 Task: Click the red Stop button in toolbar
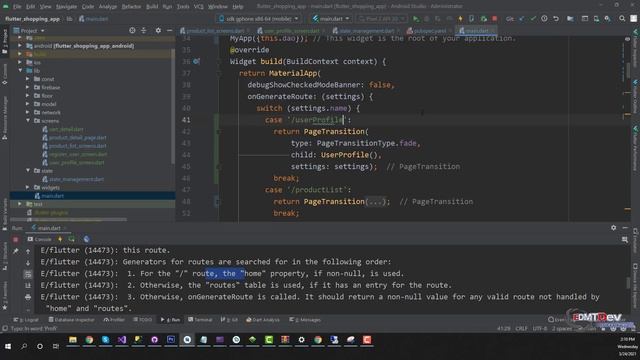tap(495, 19)
